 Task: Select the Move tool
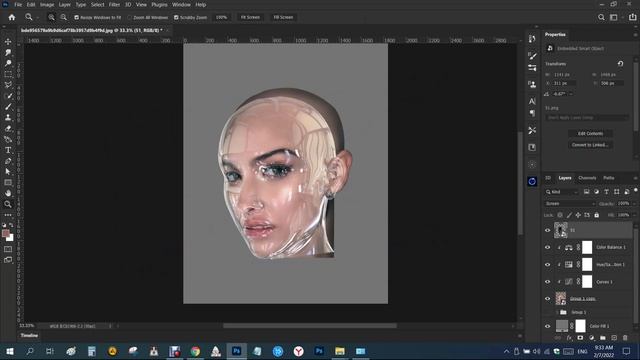click(8, 42)
